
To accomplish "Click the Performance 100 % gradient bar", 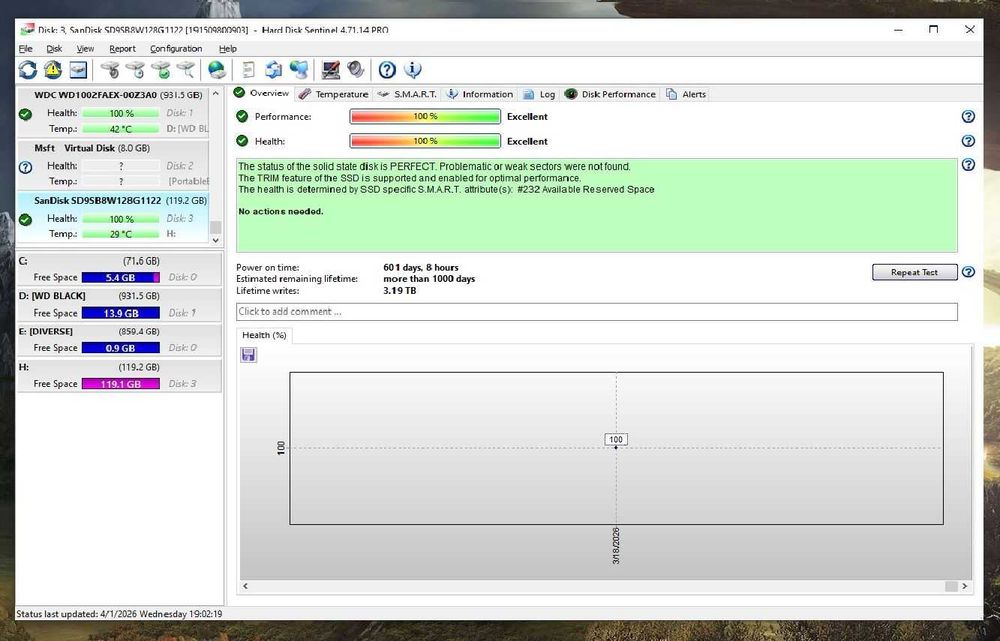I will pyautogui.click(x=425, y=116).
